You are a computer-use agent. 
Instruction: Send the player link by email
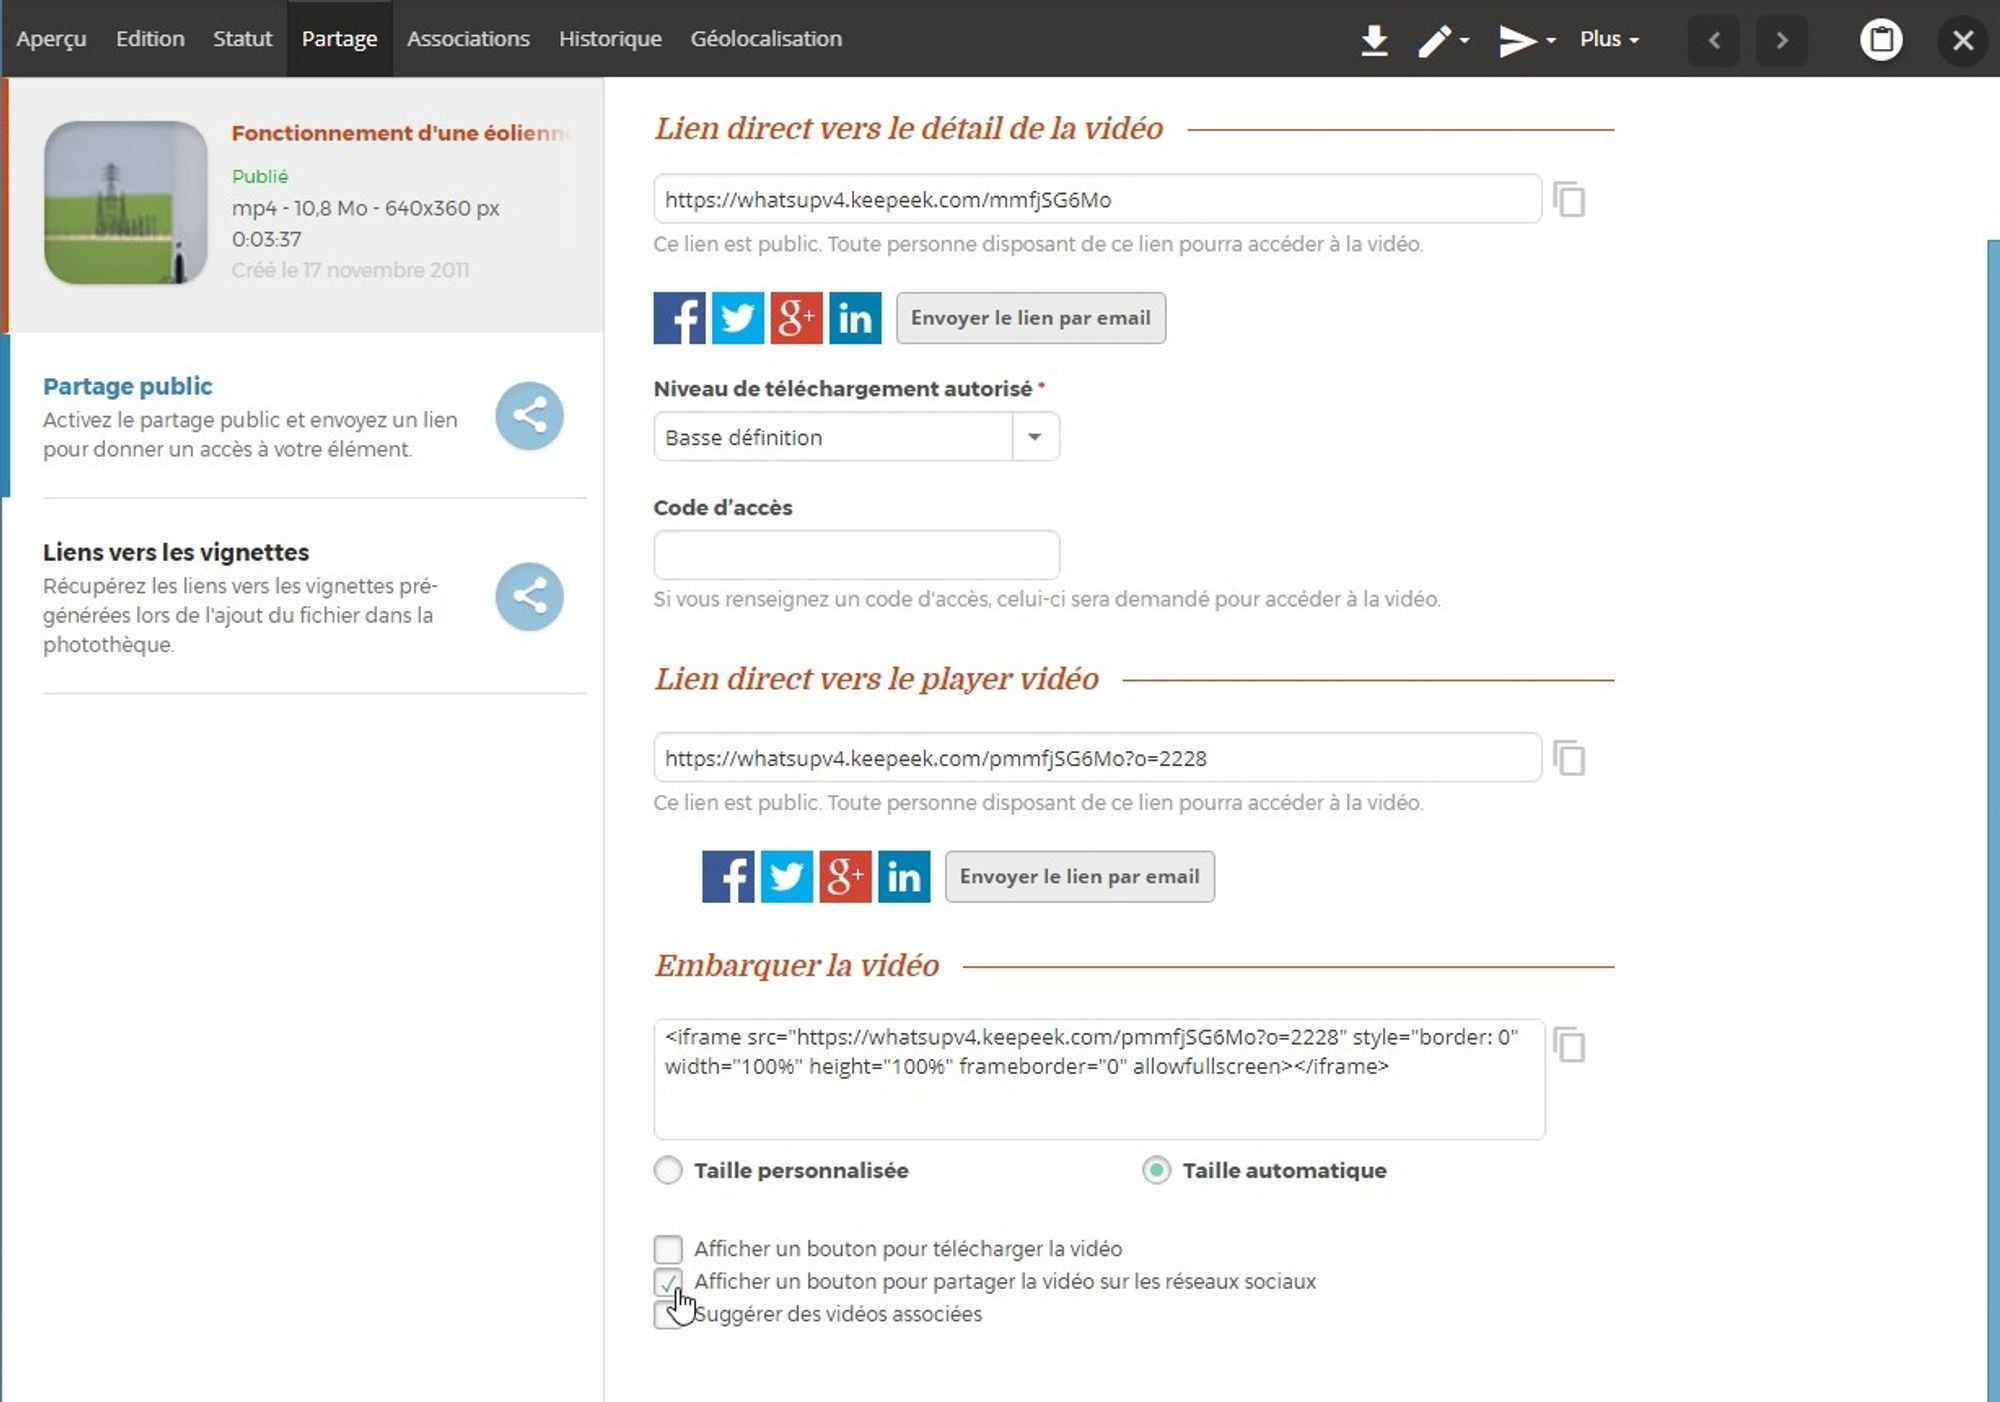tap(1080, 877)
